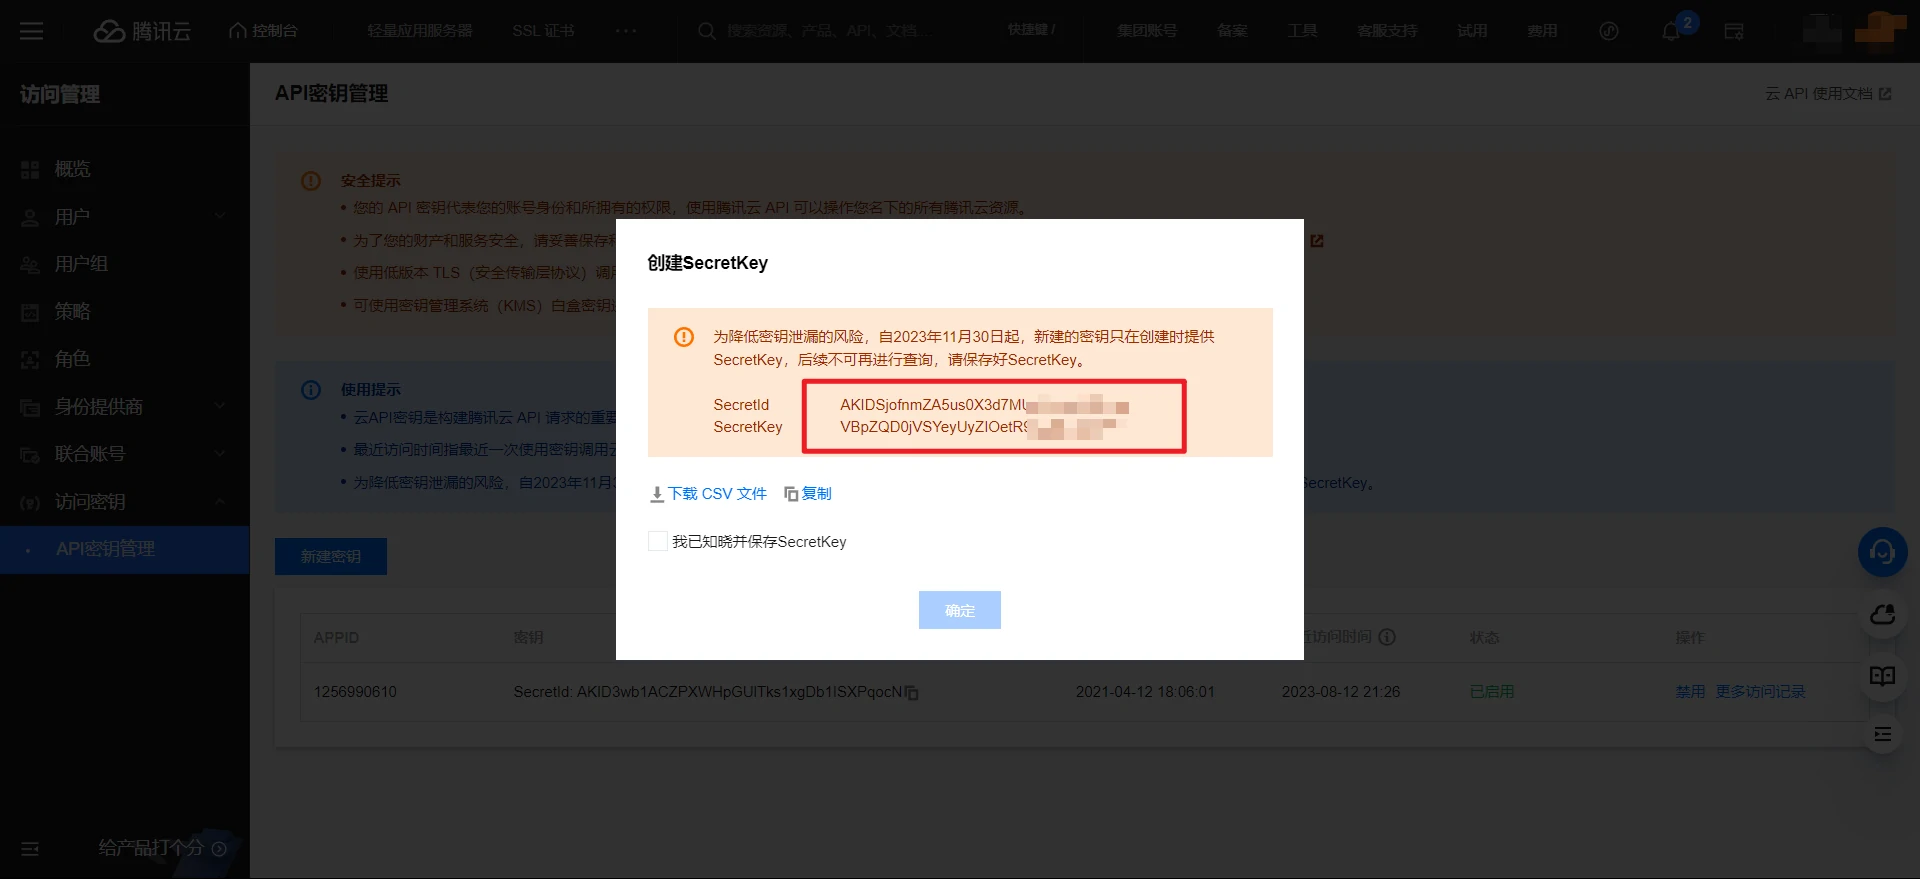This screenshot has height=879, width=1920.
Task: Collapse the sidebar with the bottom icon
Action: tap(30, 849)
